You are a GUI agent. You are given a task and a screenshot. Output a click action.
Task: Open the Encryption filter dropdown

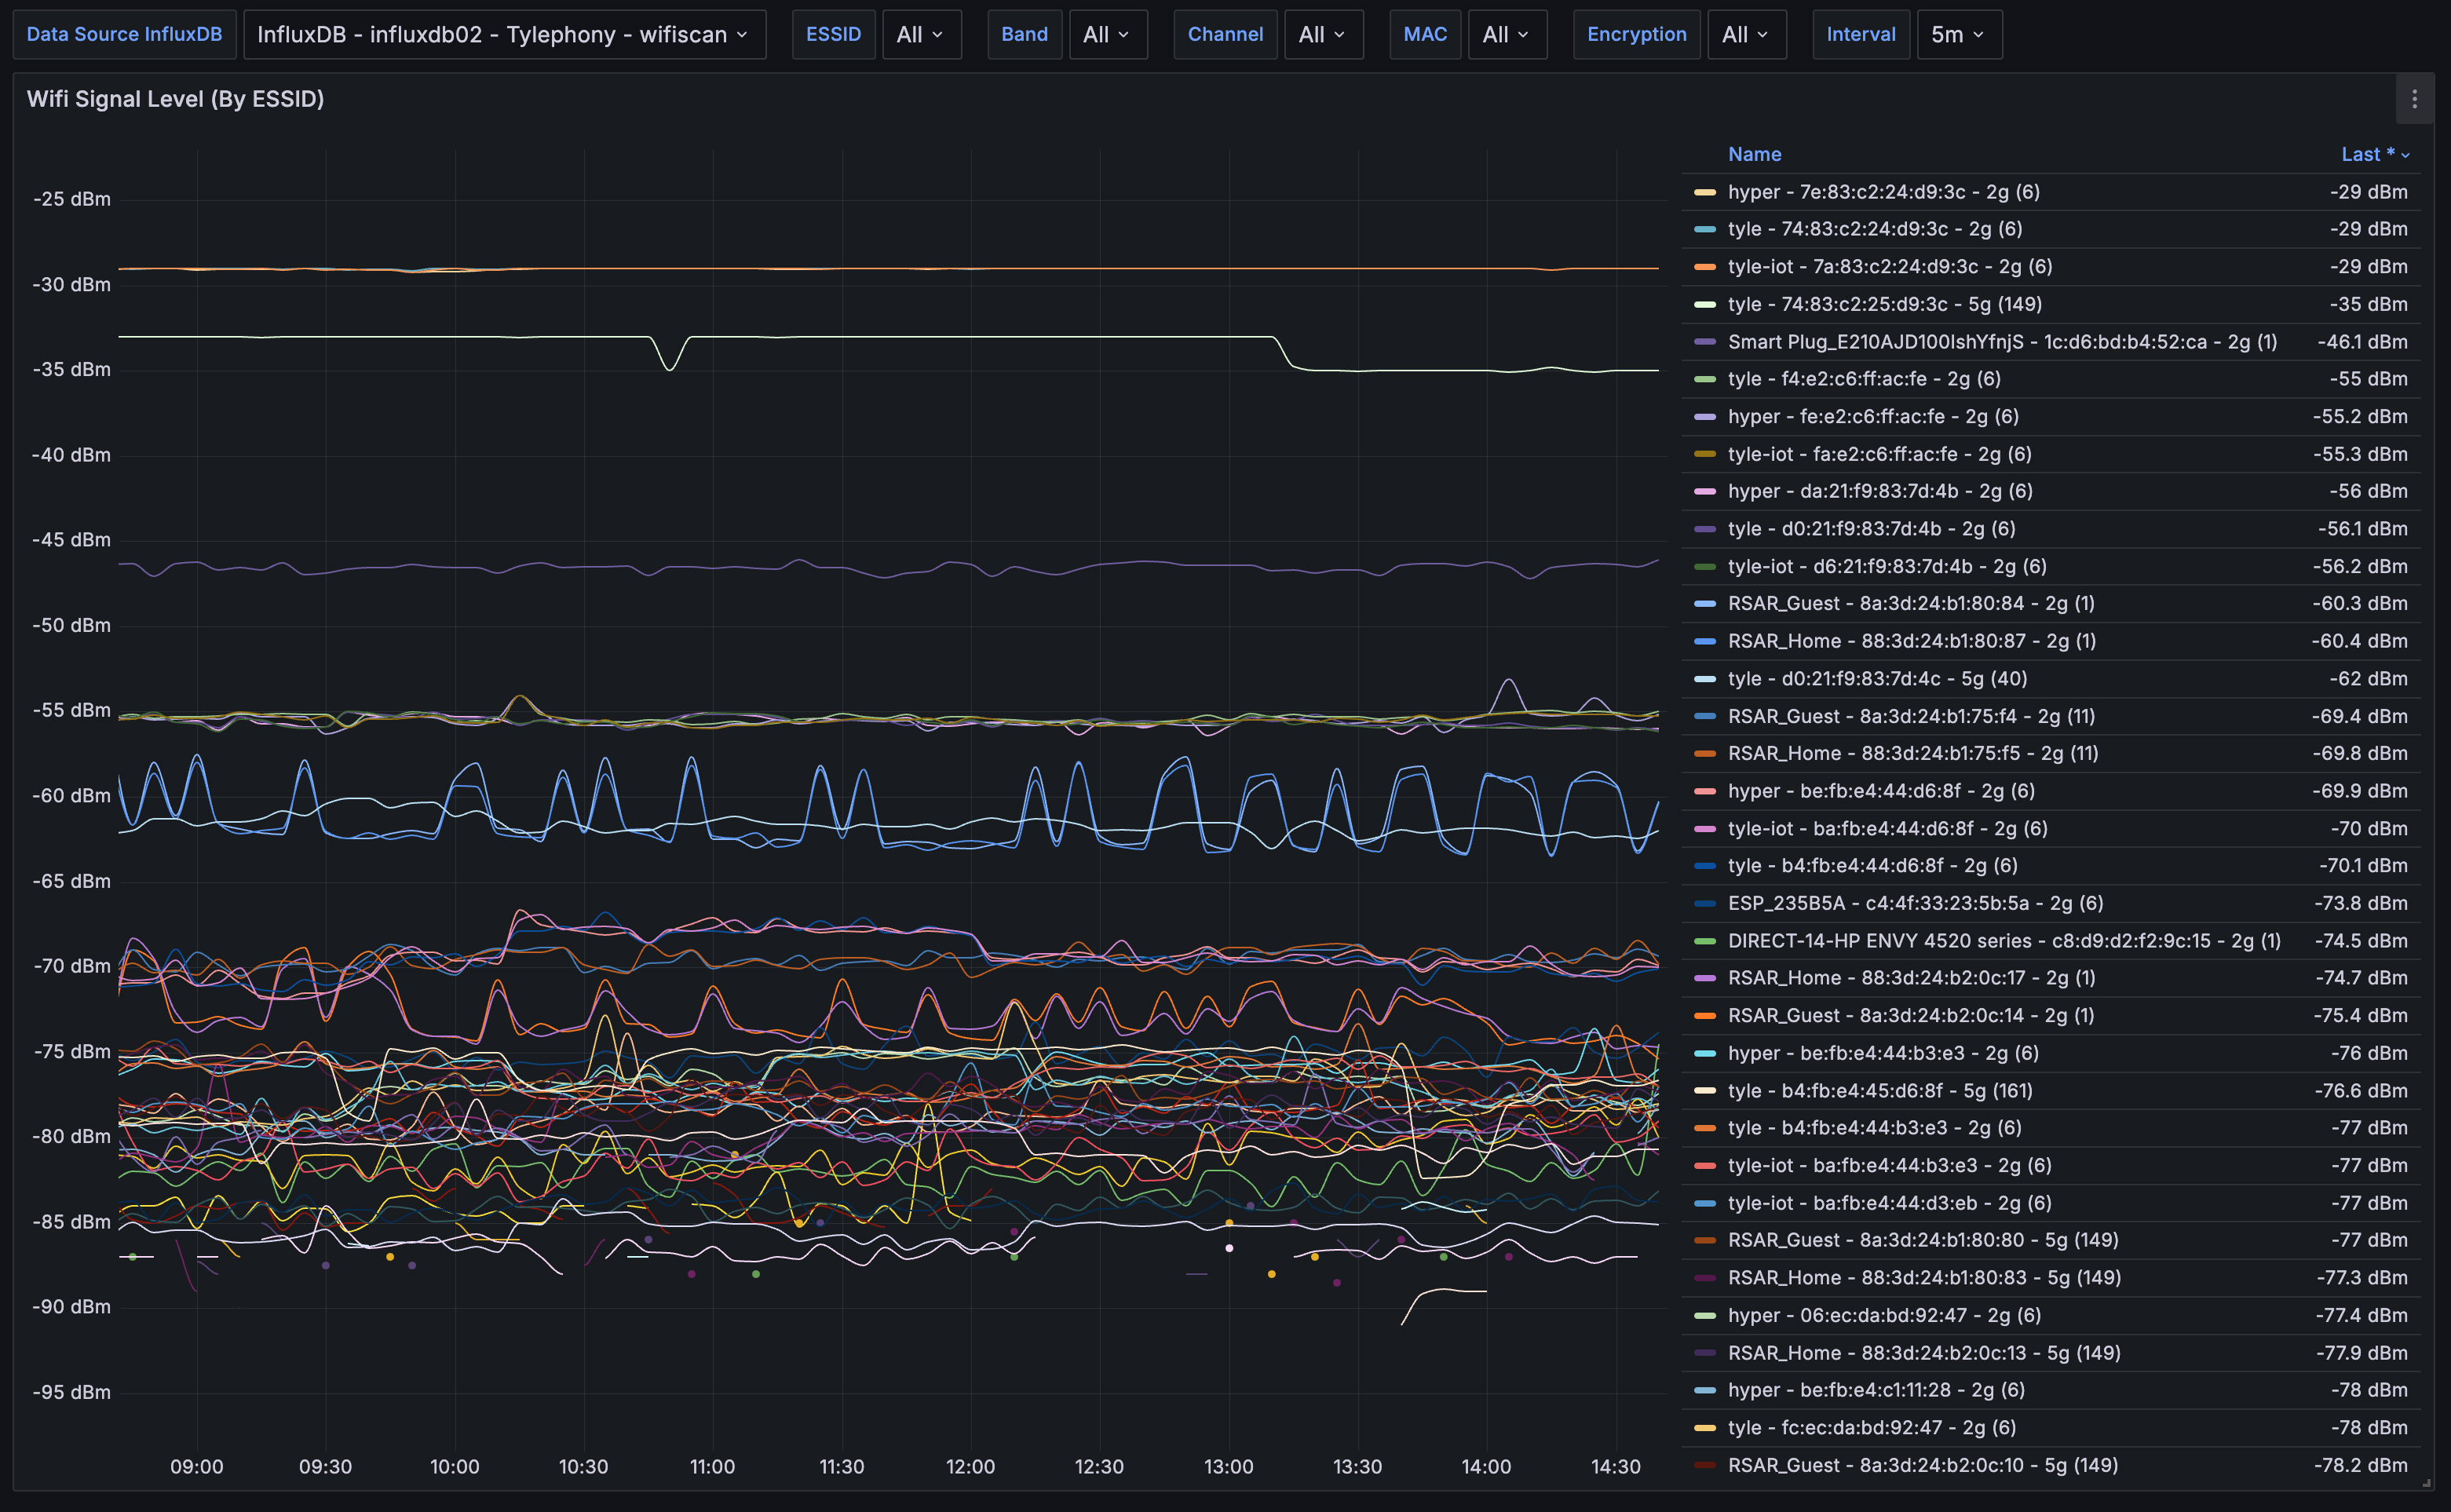(1745, 35)
